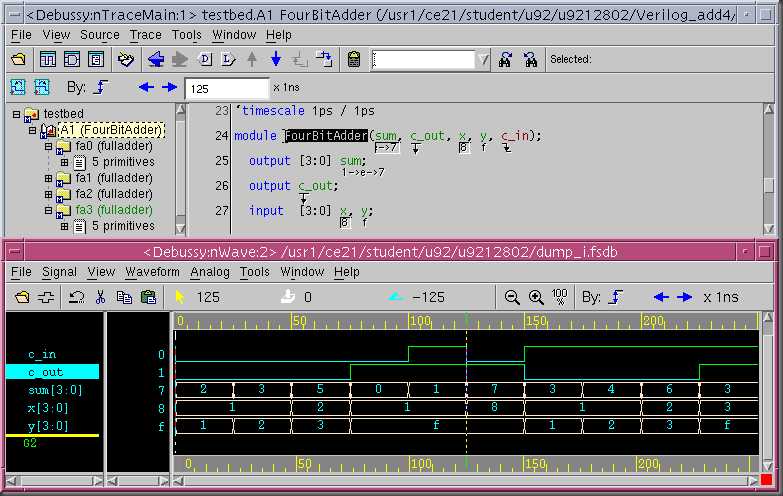The image size is (783, 496).
Task: Collapse the fa0 (fulladder) node
Action: [x=48, y=146]
